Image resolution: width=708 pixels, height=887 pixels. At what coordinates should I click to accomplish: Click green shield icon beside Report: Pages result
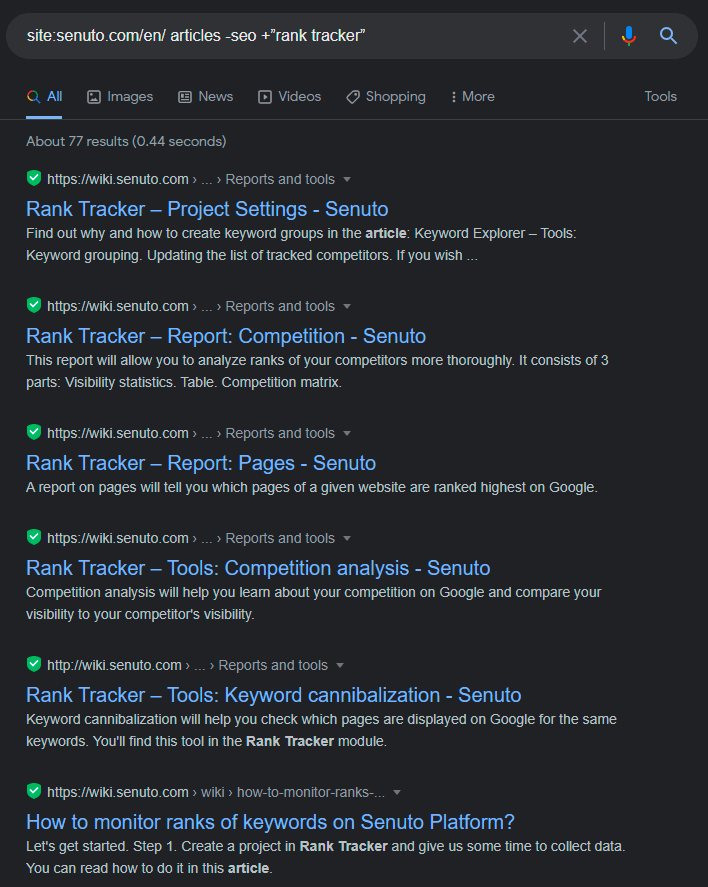[34, 432]
